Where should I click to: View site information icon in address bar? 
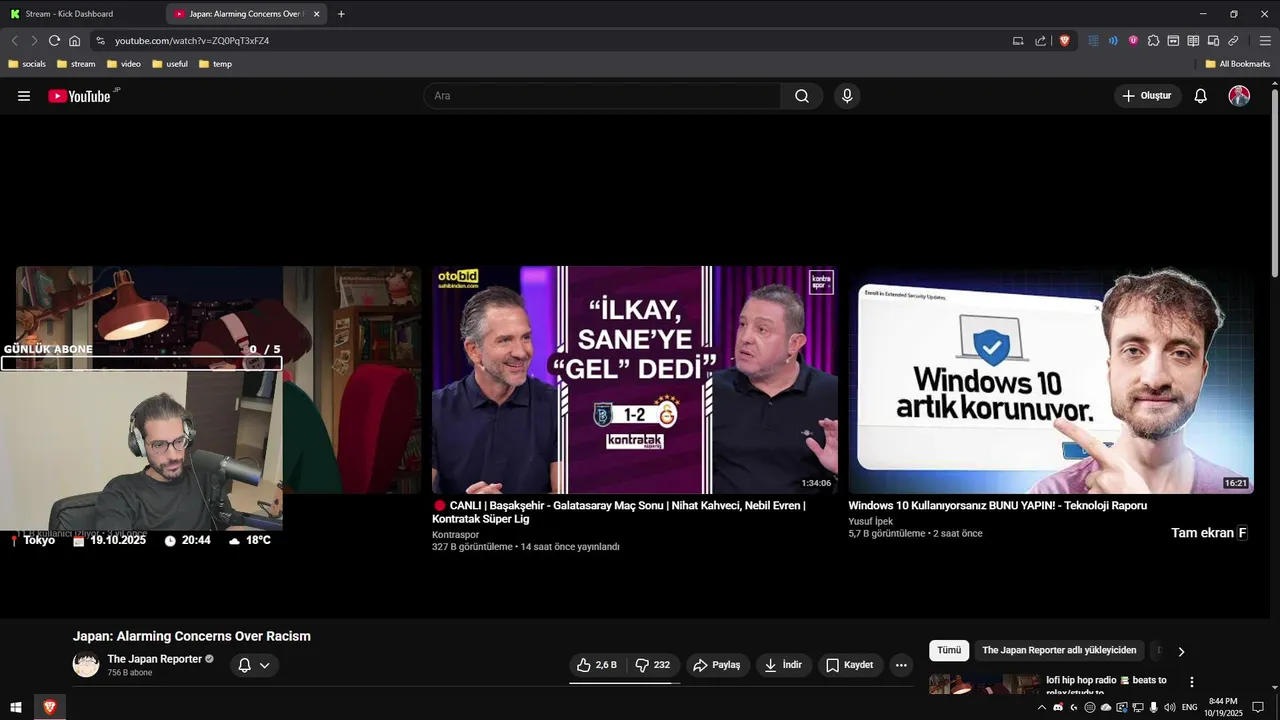pyautogui.click(x=100, y=41)
